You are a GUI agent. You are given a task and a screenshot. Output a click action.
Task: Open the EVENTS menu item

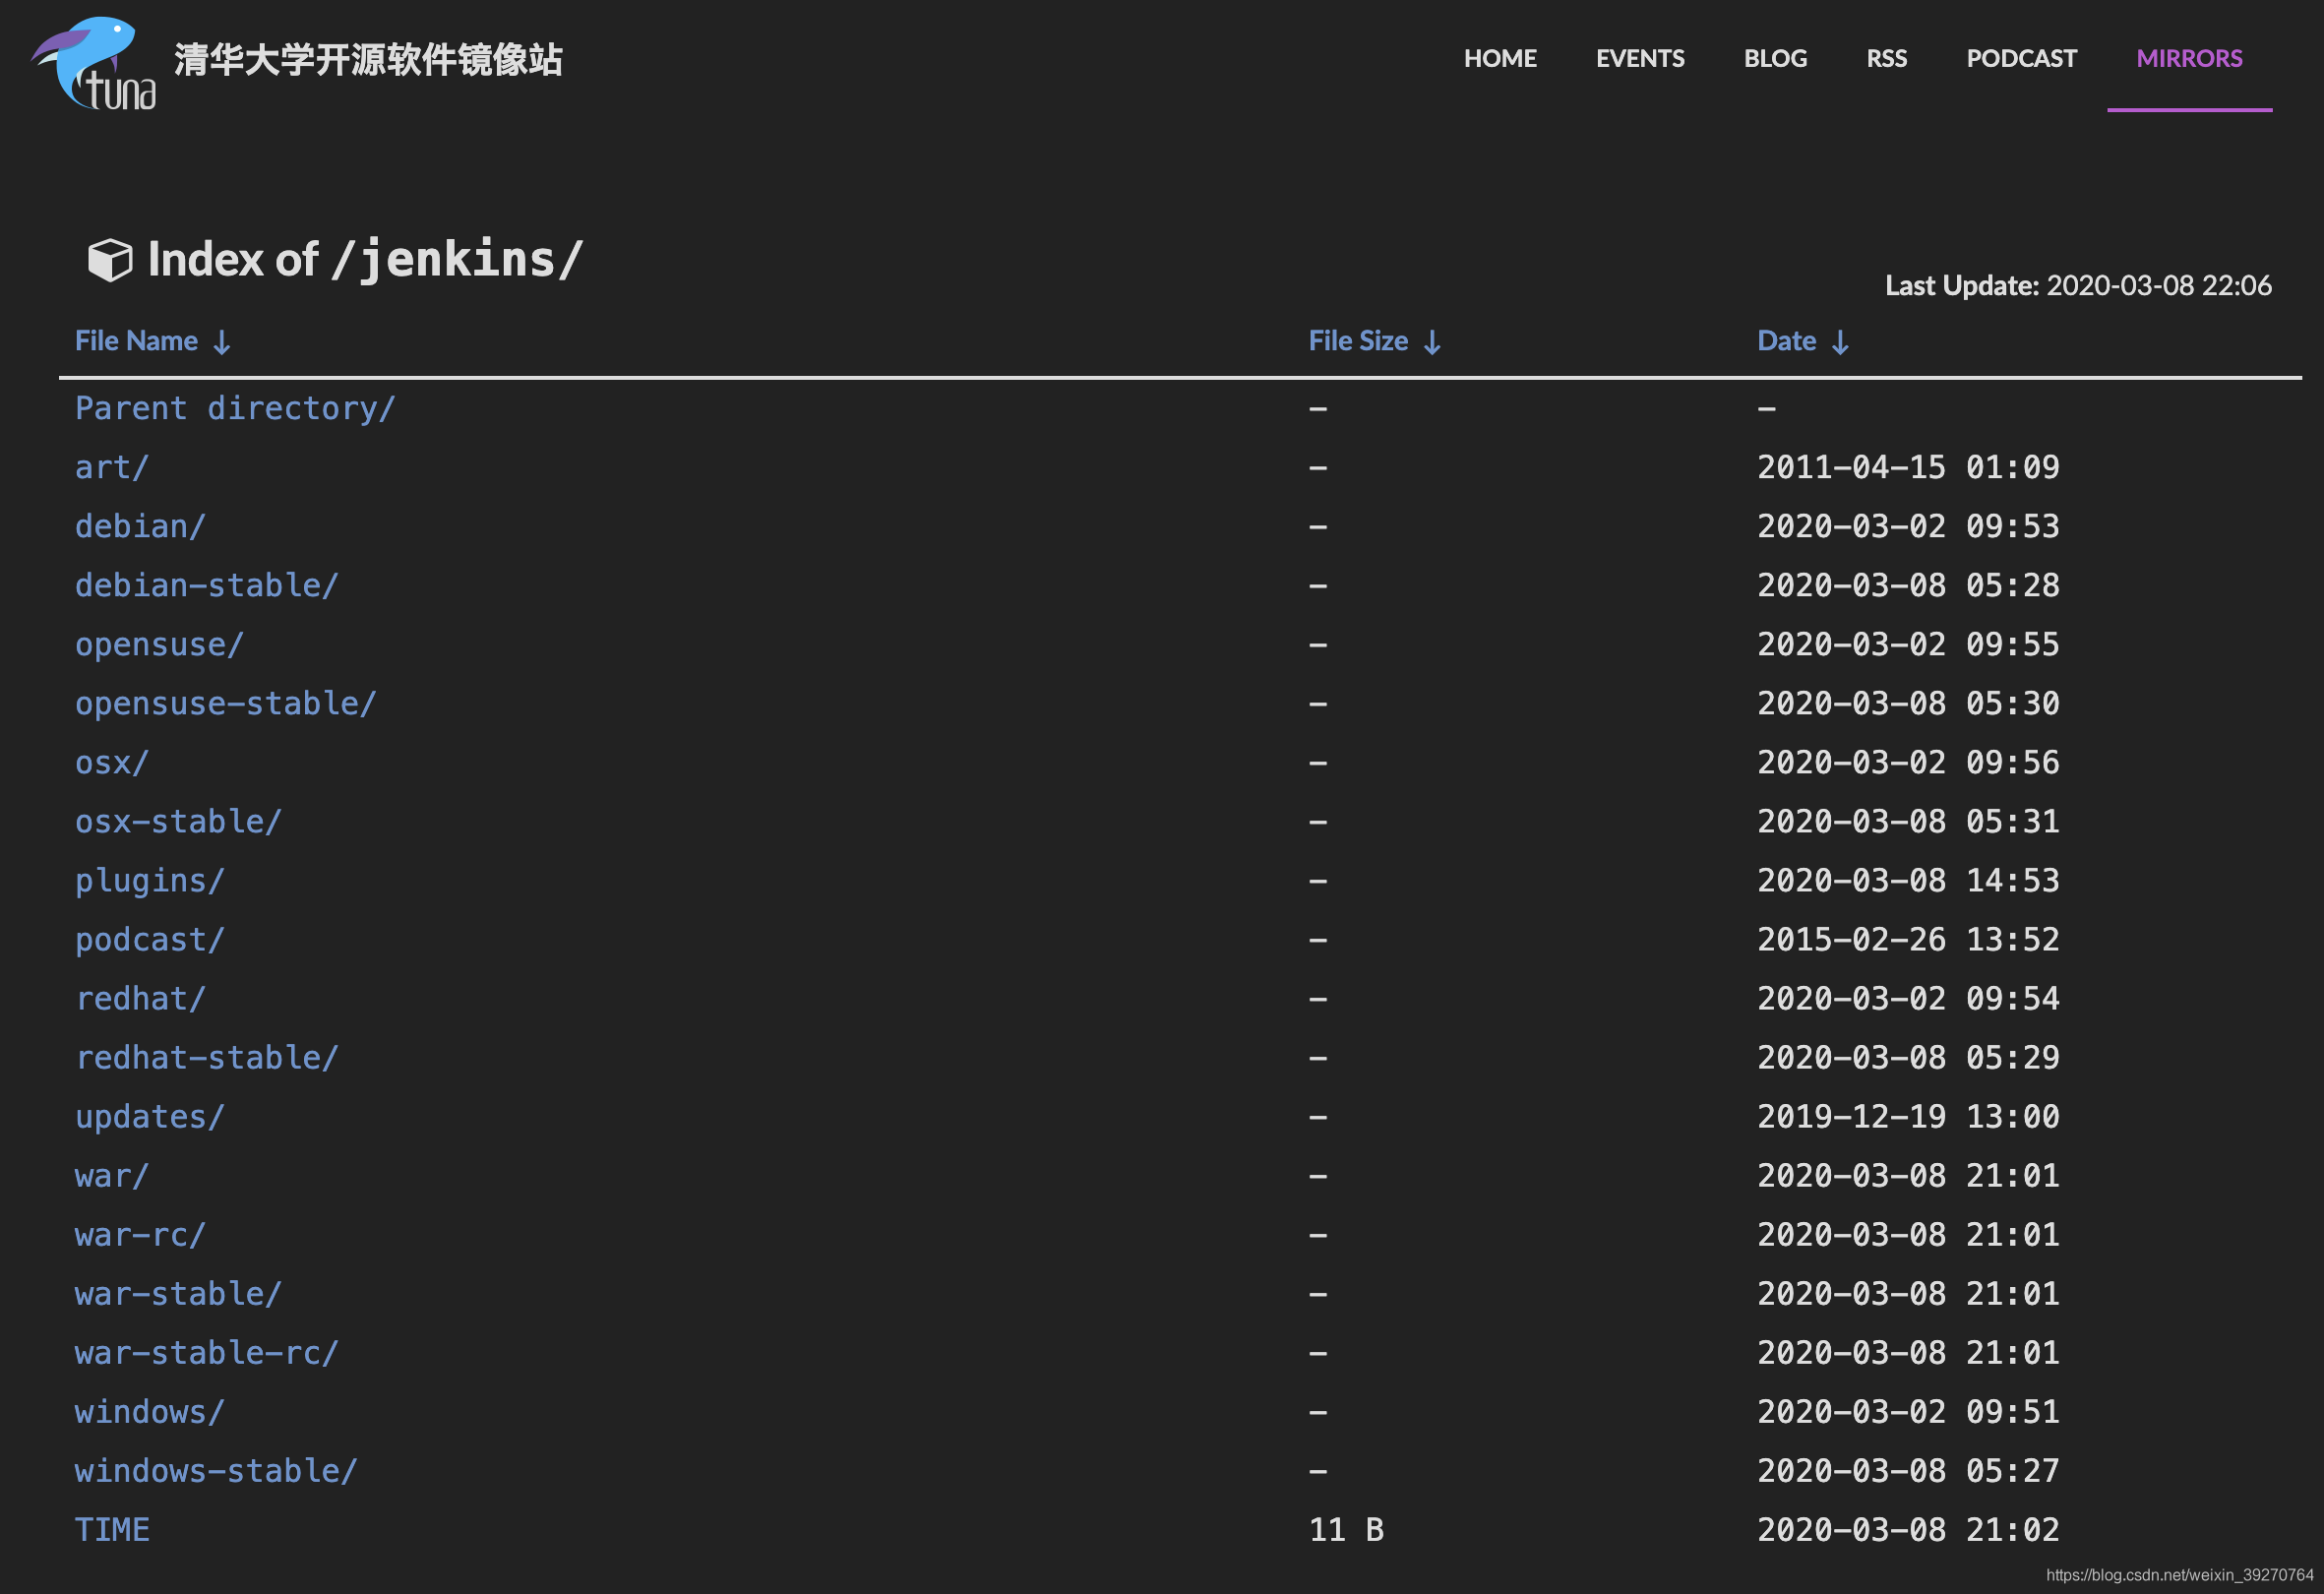click(x=1640, y=58)
